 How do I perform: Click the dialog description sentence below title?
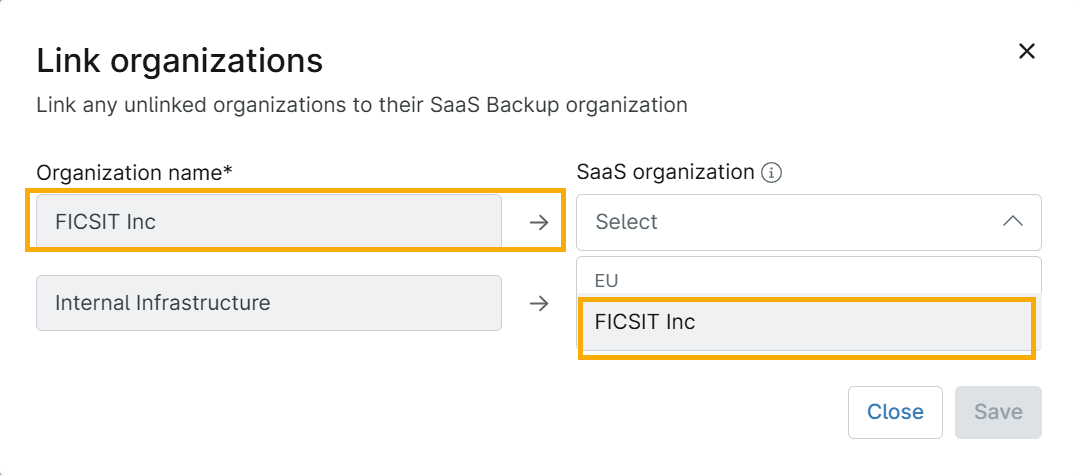point(361,104)
